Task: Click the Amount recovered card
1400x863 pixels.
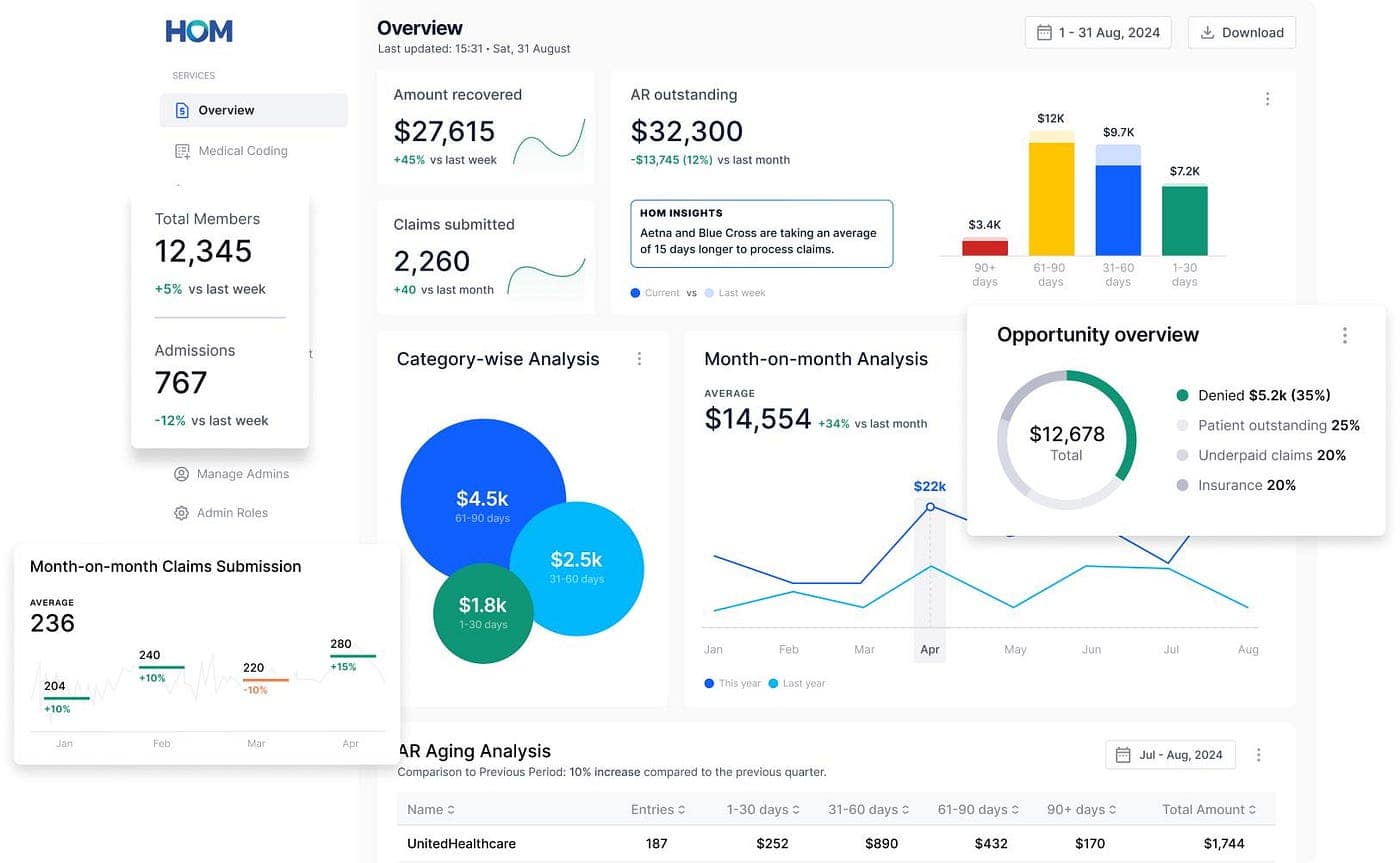Action: click(x=485, y=127)
